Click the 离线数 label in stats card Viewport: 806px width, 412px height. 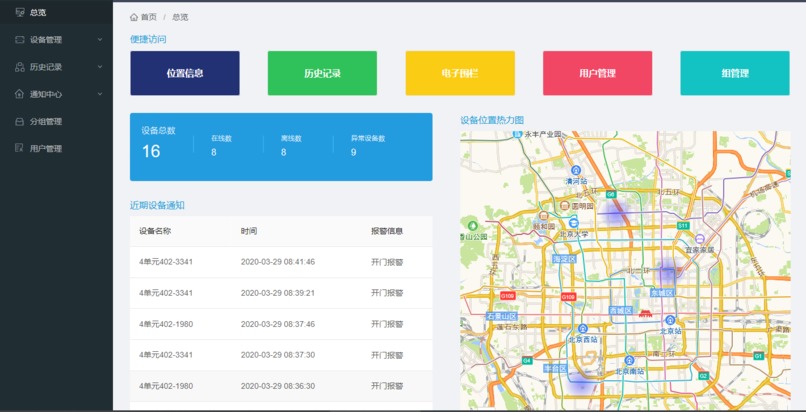pos(291,138)
